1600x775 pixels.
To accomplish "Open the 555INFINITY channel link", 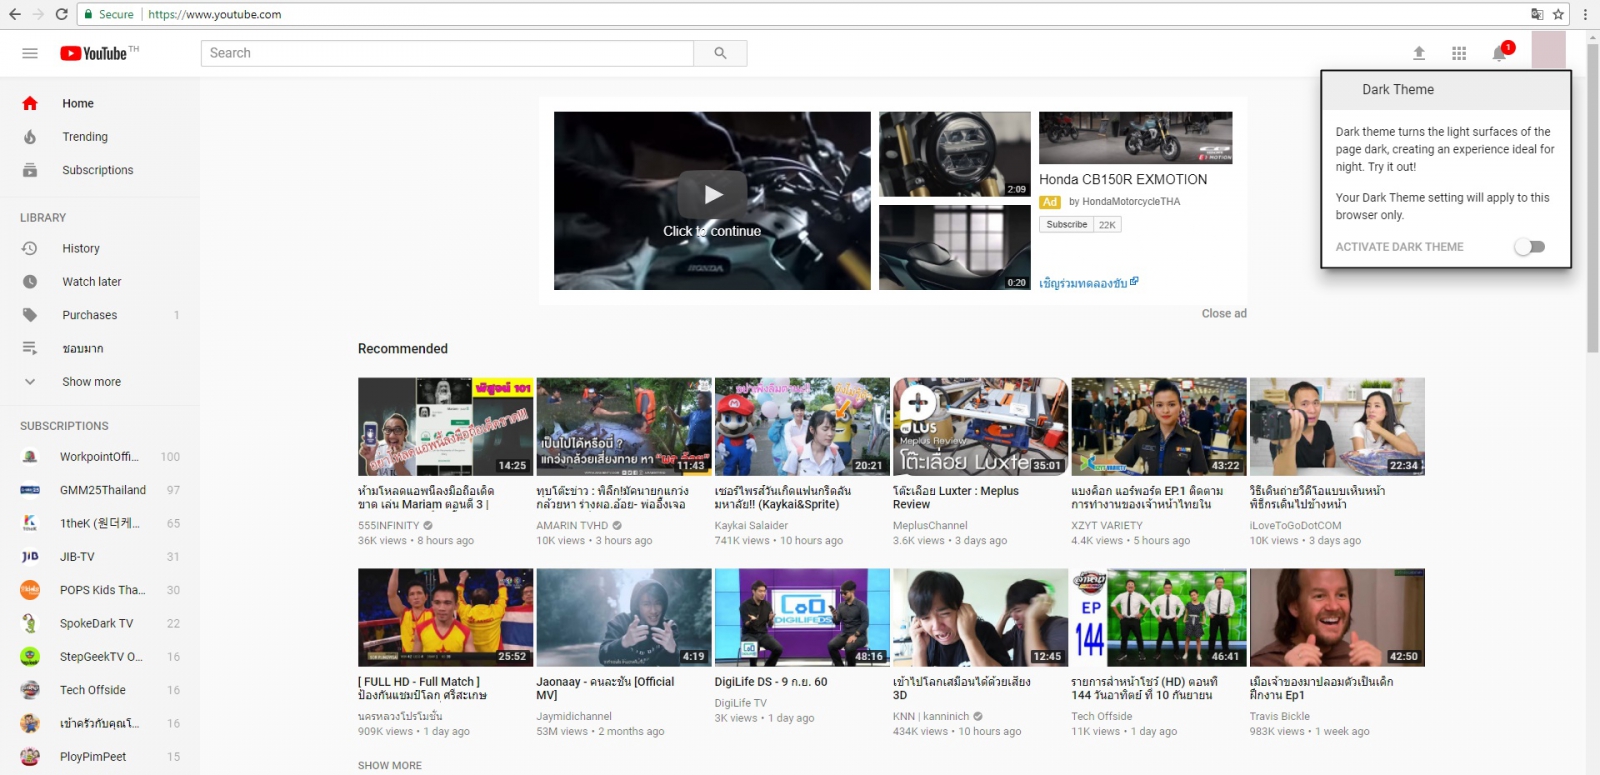I will (x=389, y=526).
